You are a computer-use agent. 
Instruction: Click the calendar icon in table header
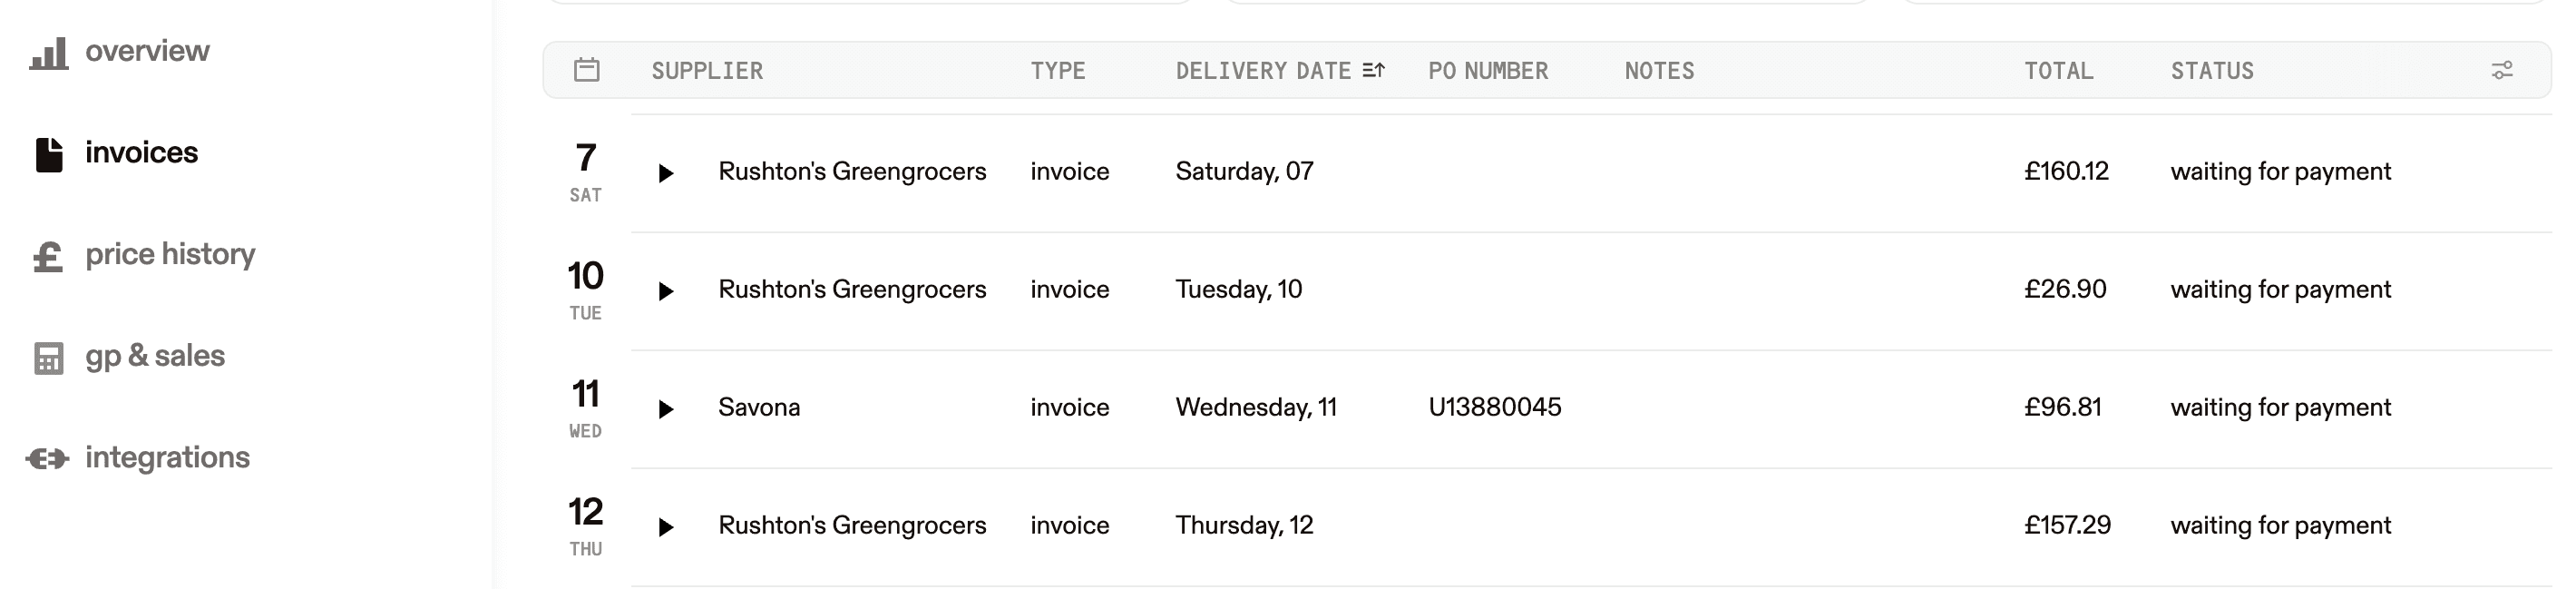587,70
